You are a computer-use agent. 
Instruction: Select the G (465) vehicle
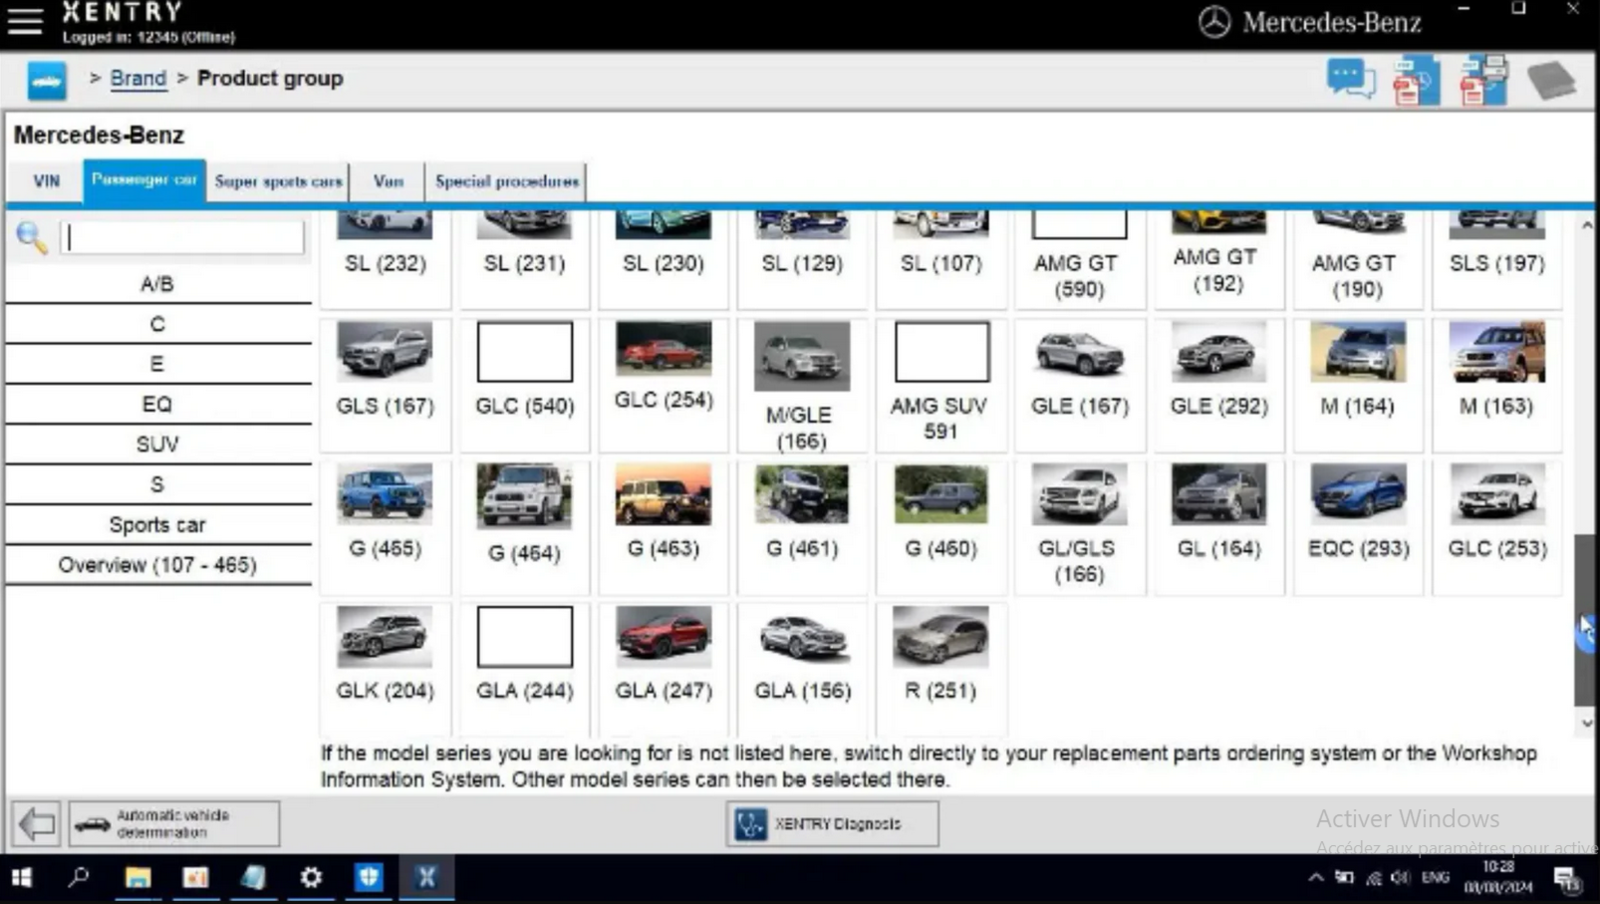385,526
